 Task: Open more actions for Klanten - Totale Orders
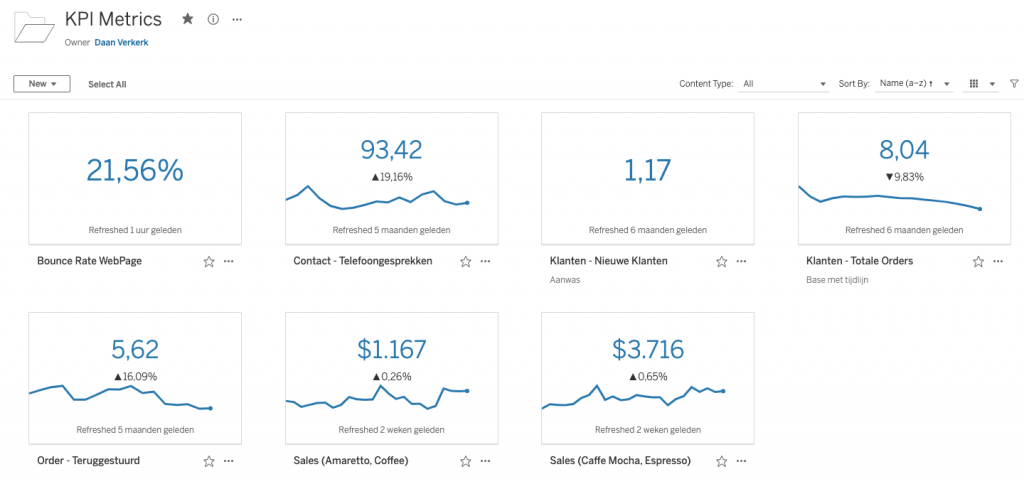pyautogui.click(x=997, y=261)
